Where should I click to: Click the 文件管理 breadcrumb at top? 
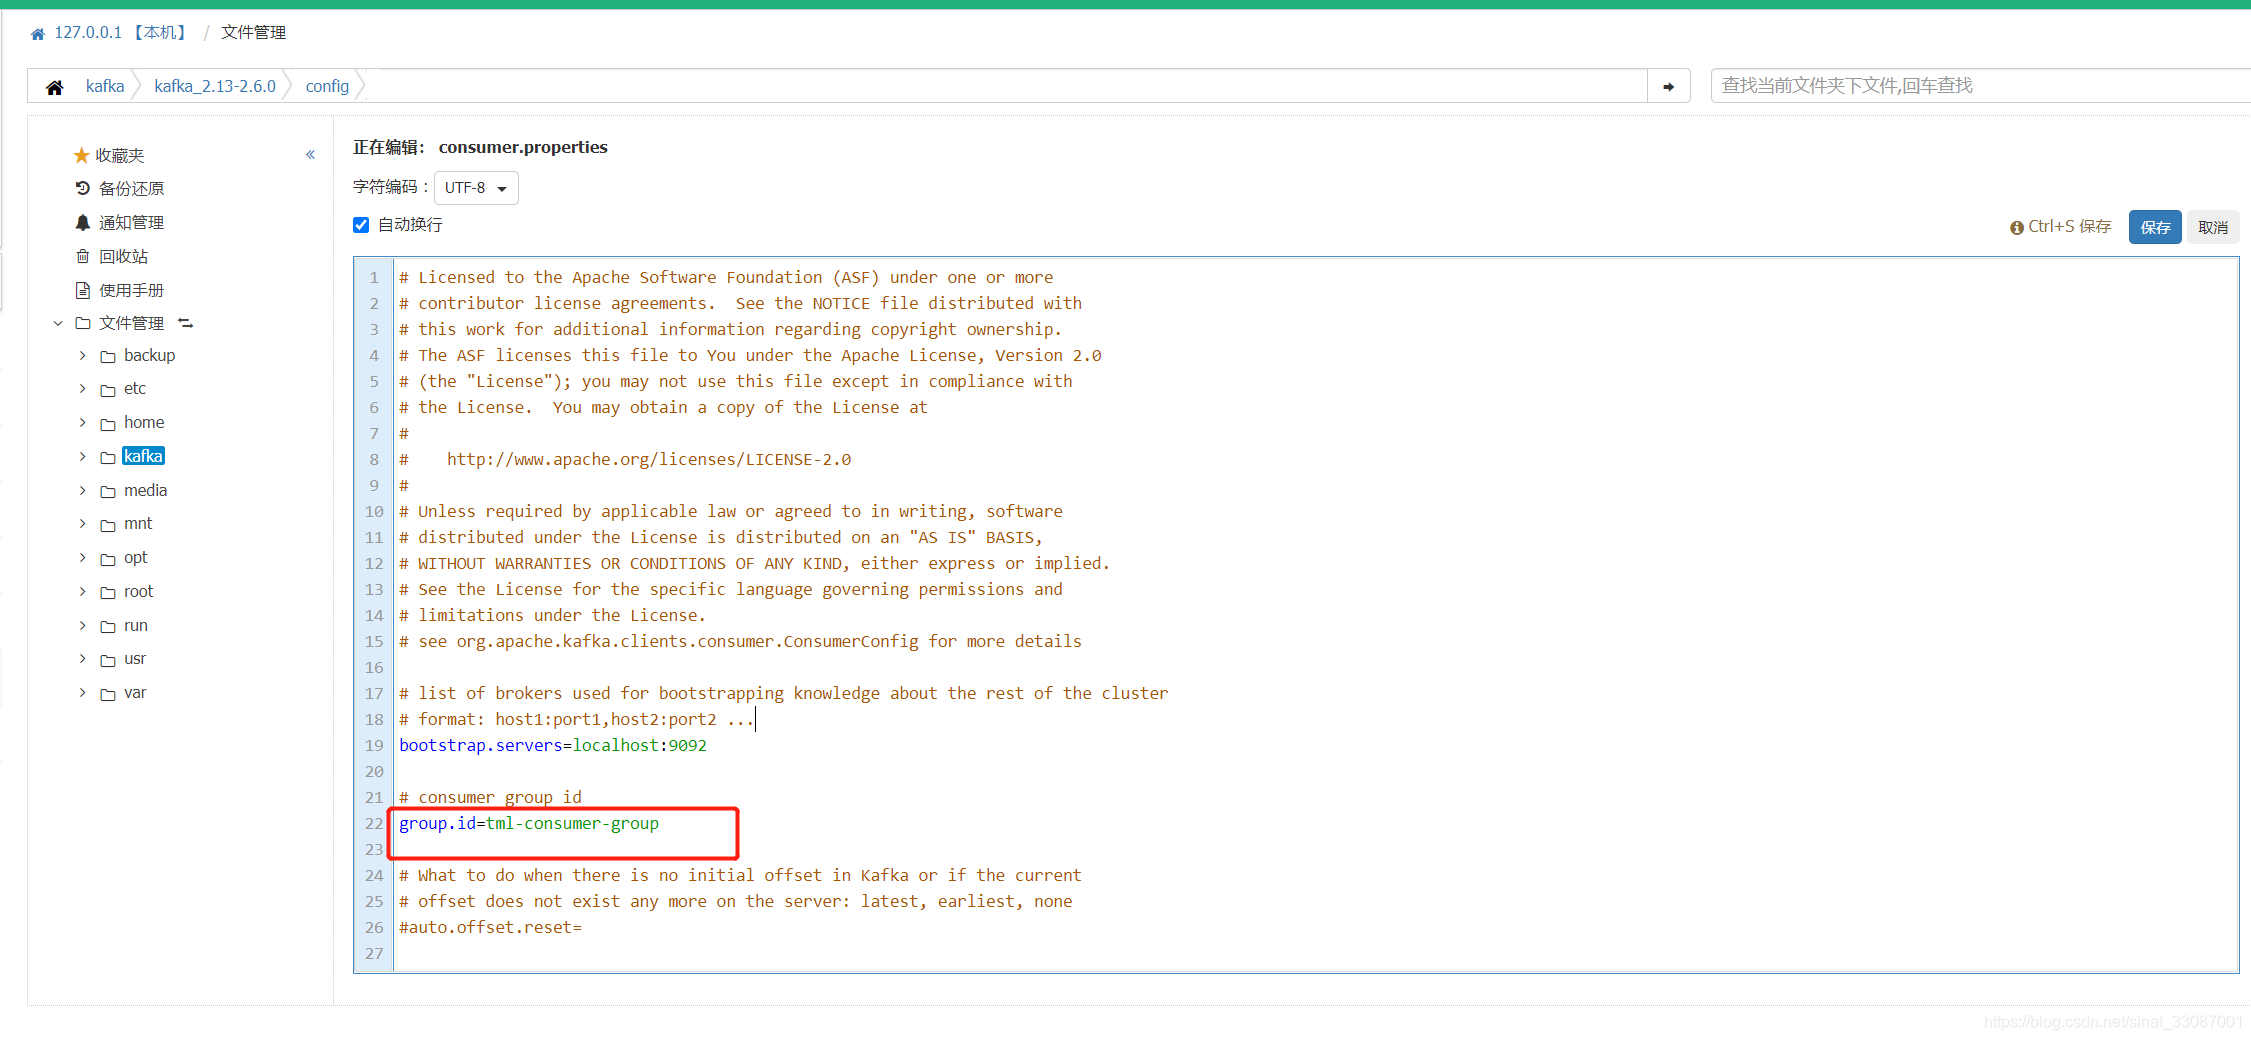point(254,33)
